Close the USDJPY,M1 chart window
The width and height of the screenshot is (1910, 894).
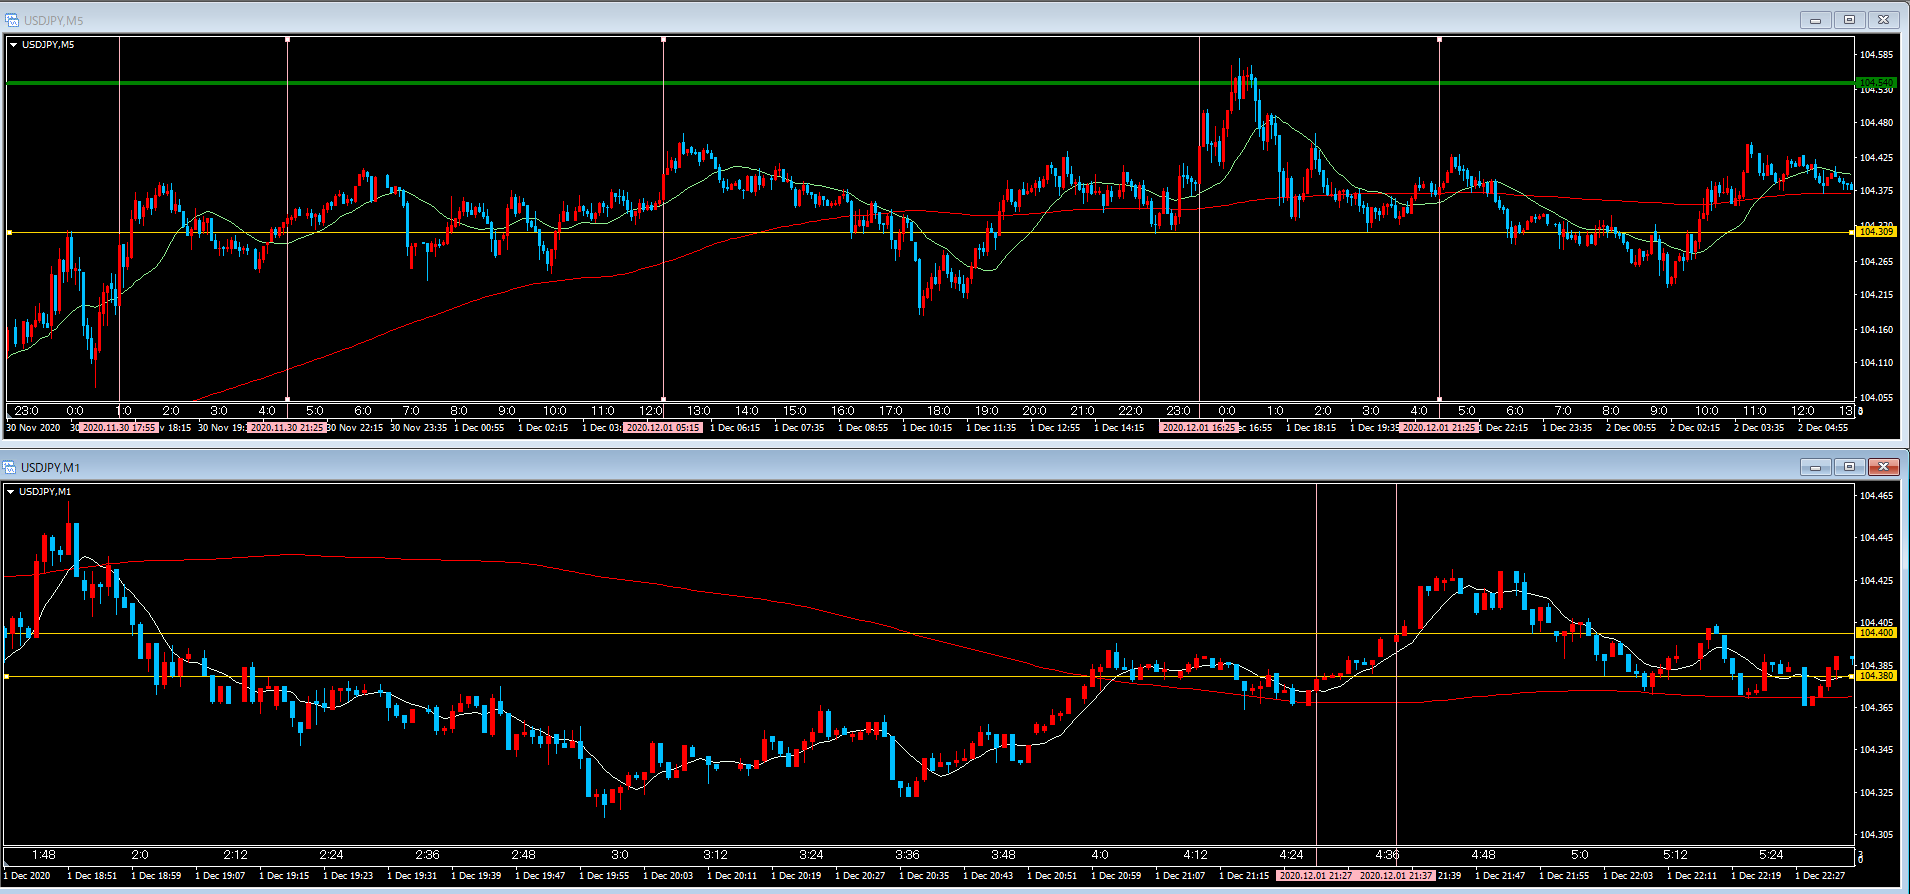pyautogui.click(x=1883, y=467)
